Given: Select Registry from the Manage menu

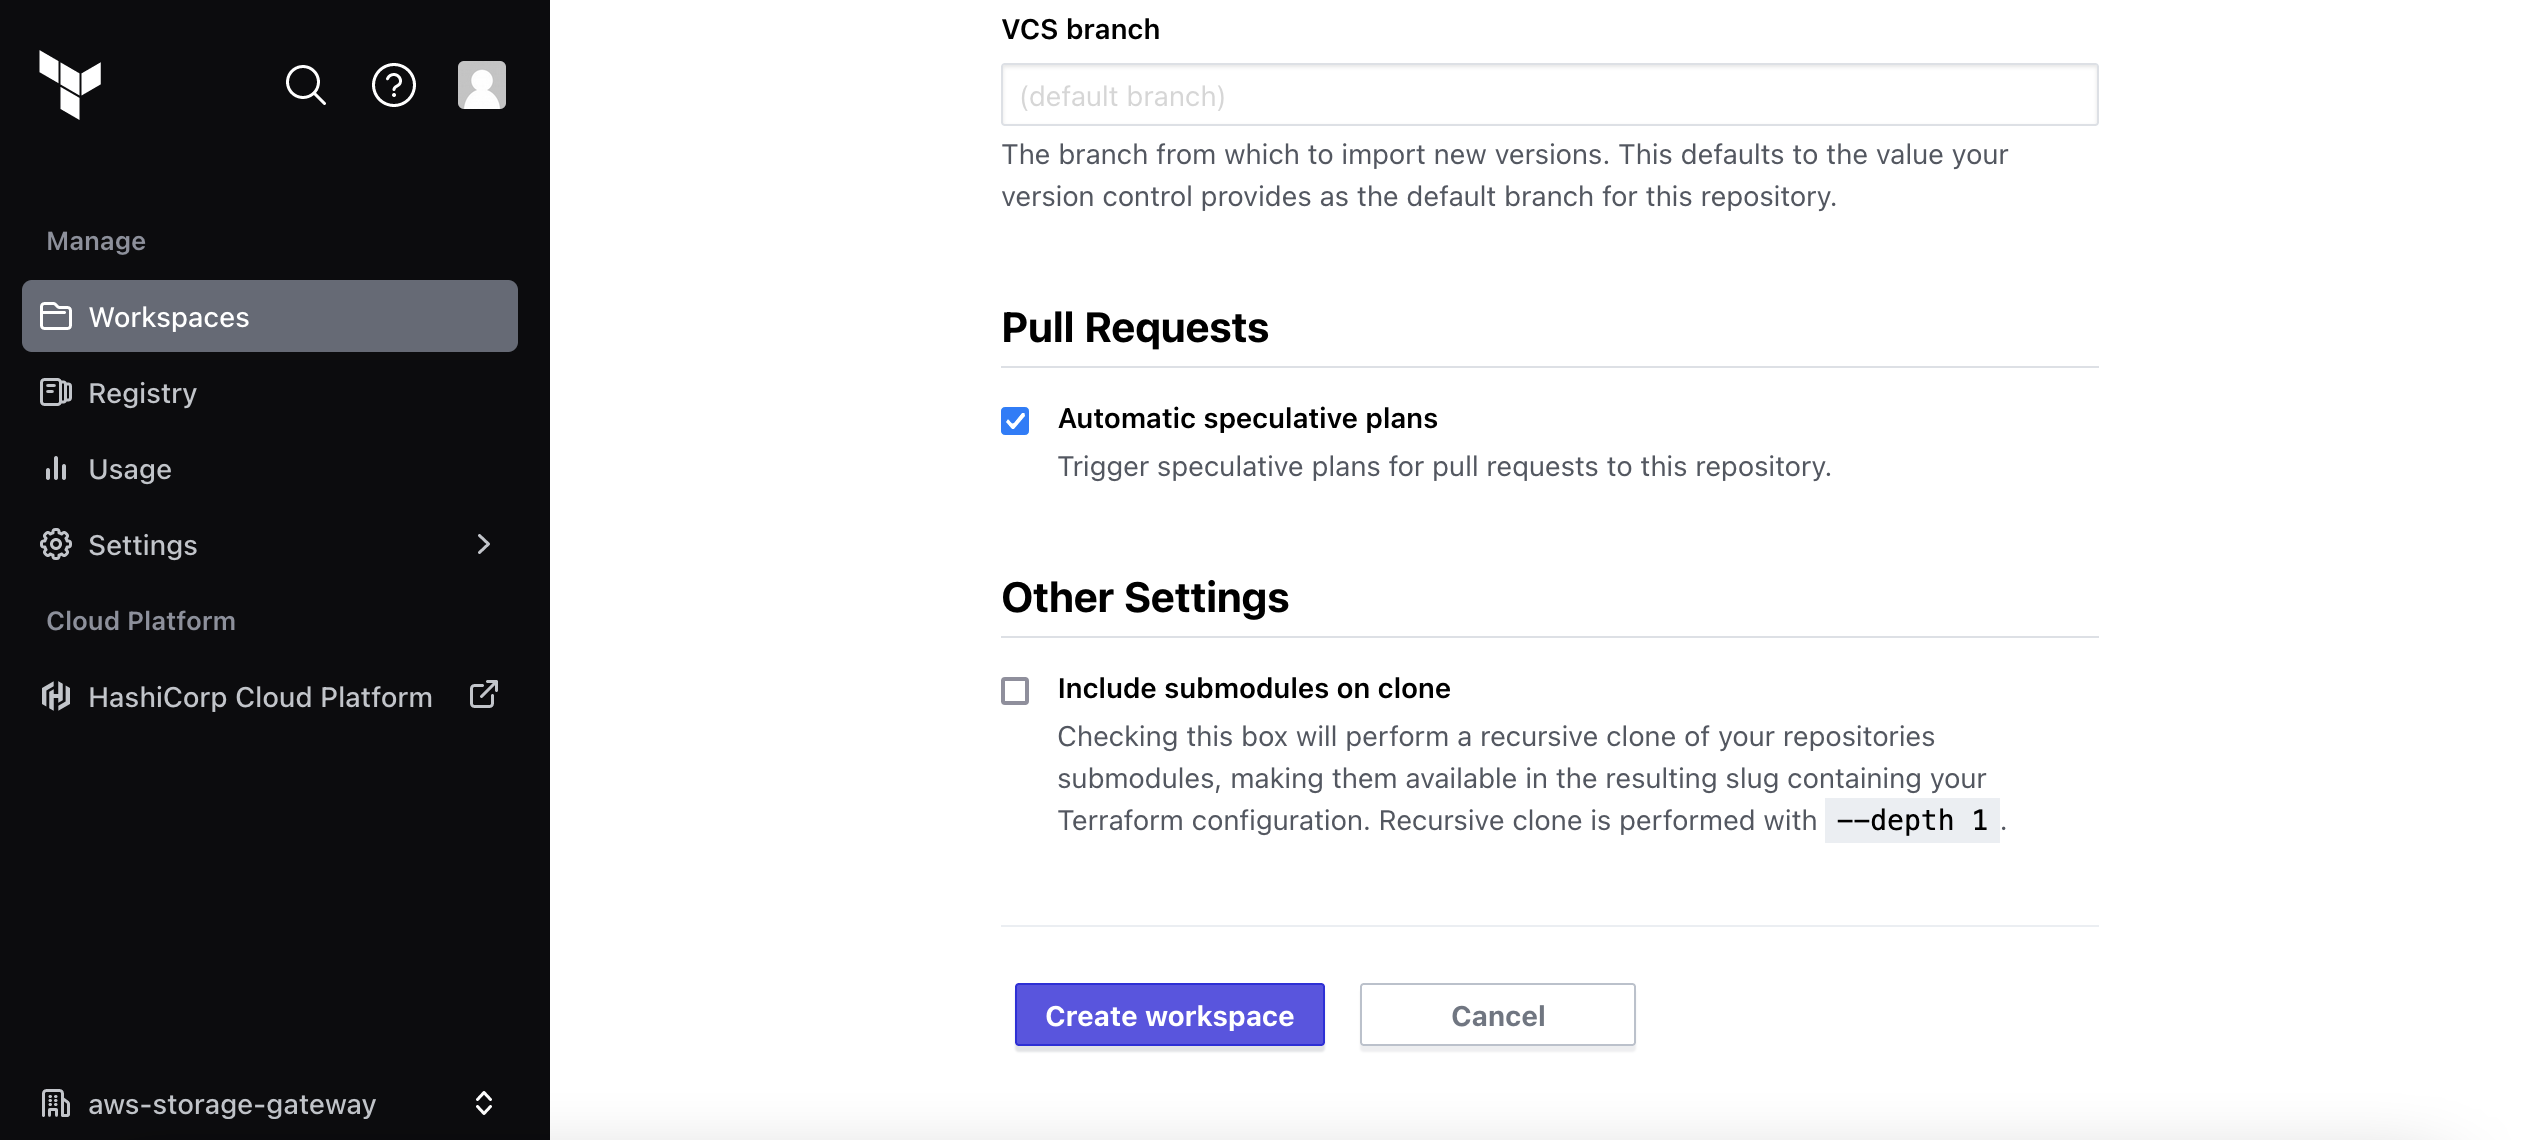Looking at the screenshot, I should point(142,392).
